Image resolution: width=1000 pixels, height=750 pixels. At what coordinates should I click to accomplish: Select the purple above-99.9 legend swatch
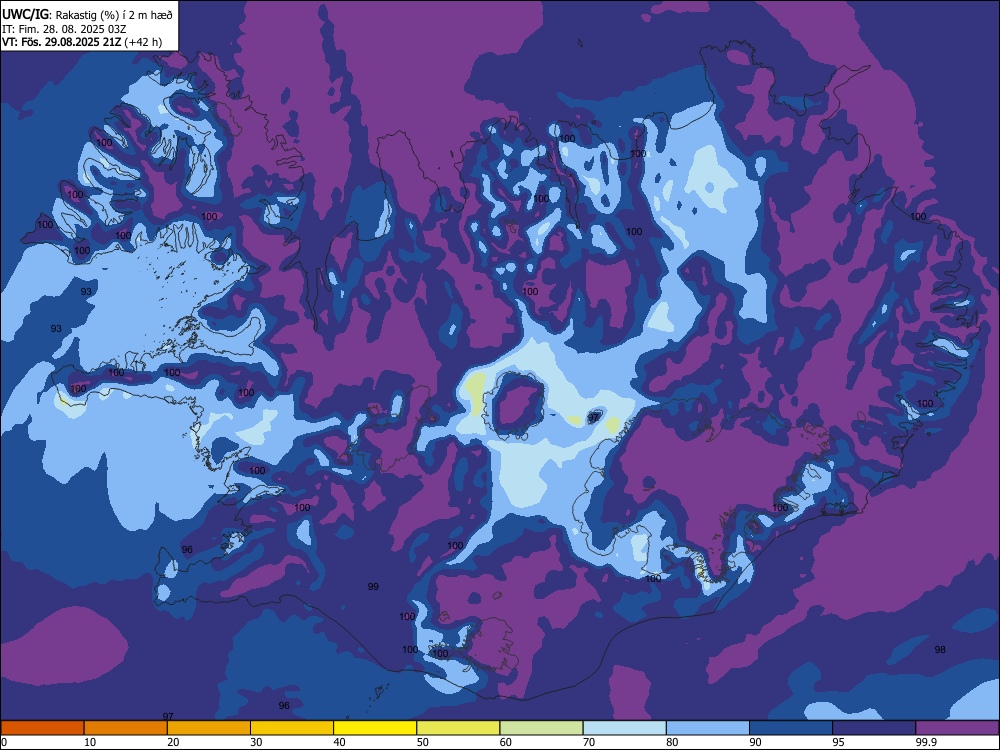(957, 728)
